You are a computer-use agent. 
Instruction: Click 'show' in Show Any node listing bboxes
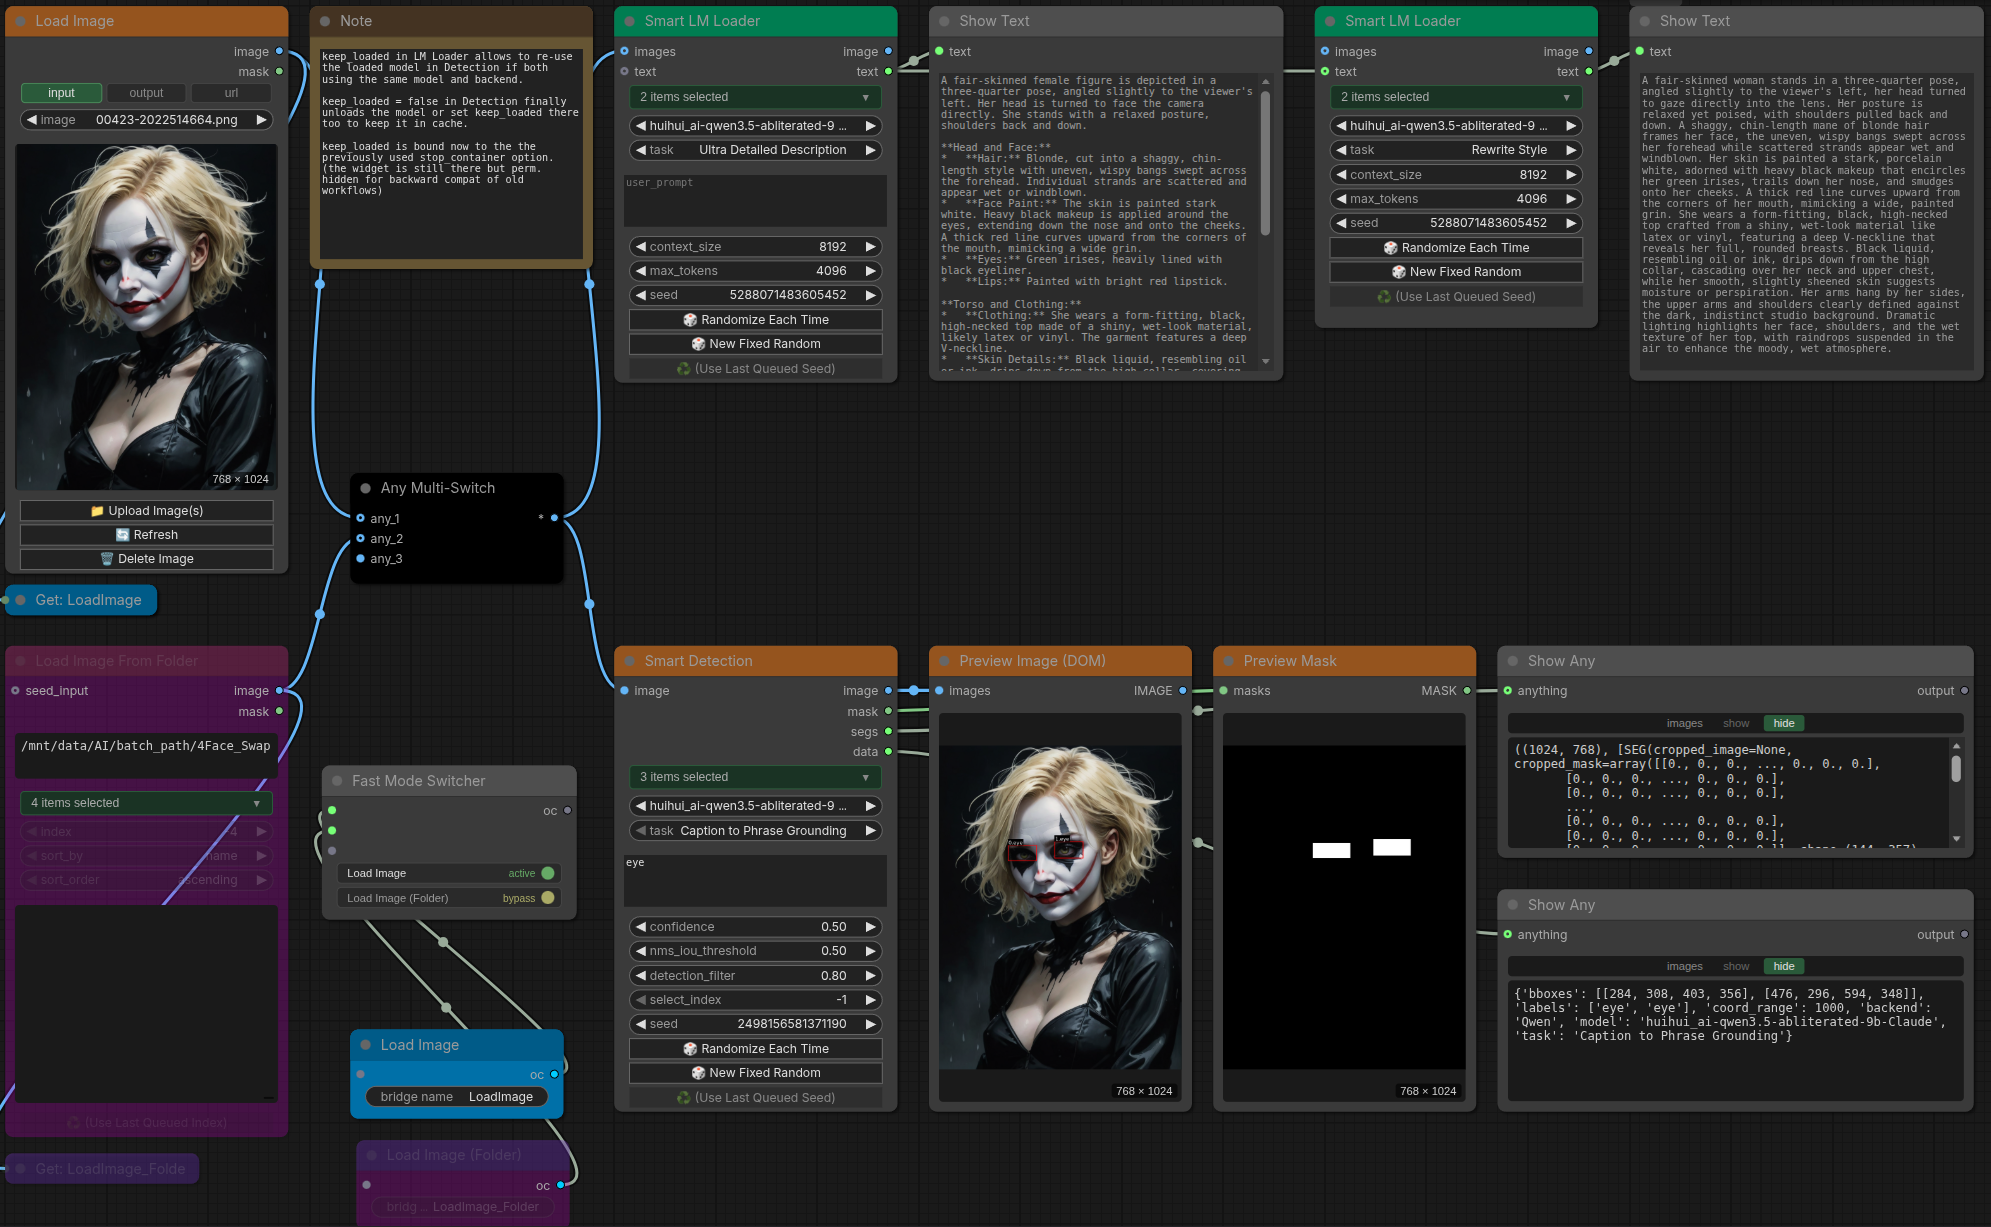1736,966
